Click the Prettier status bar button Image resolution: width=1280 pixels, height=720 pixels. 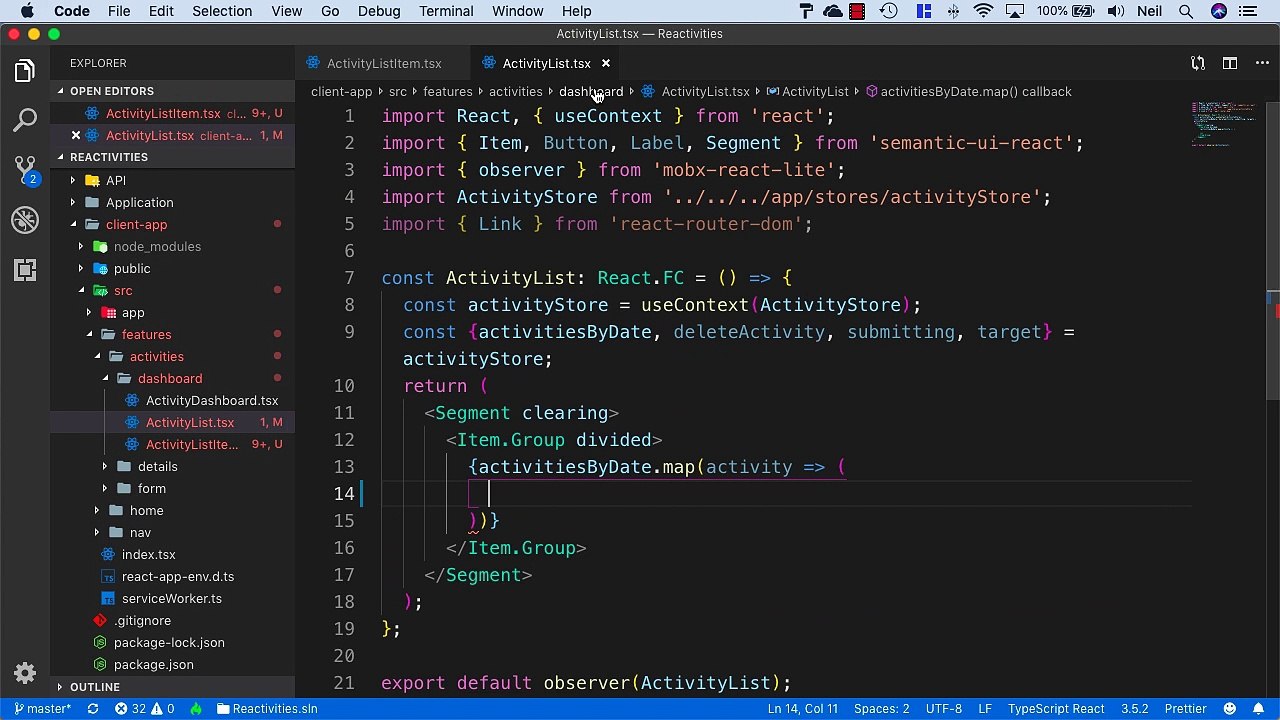[x=1185, y=709]
